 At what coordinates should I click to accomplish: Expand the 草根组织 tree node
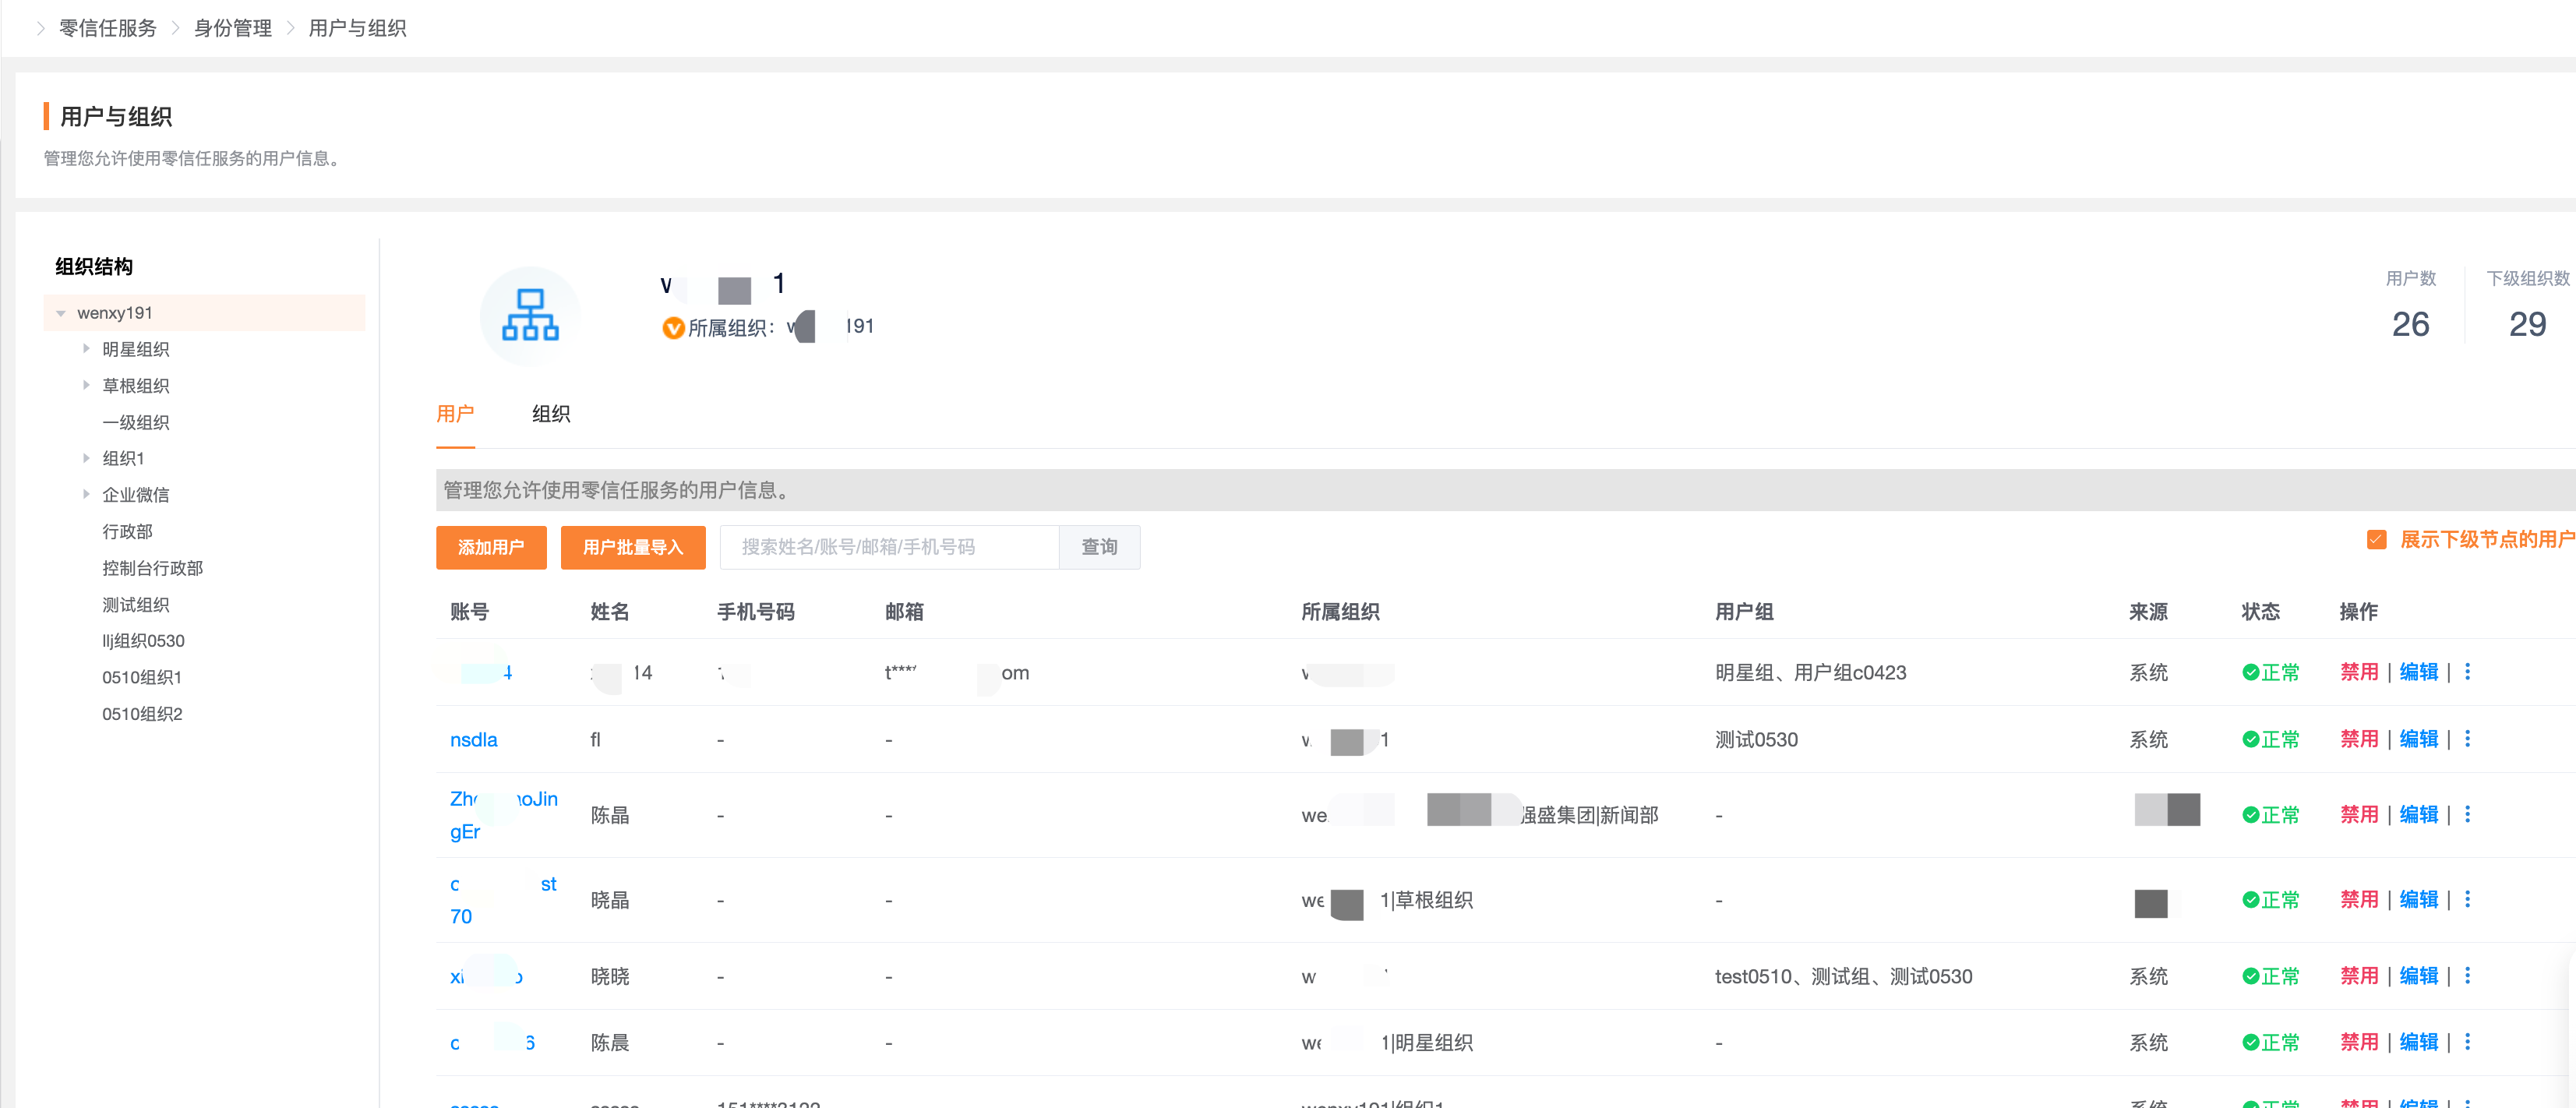coord(86,385)
